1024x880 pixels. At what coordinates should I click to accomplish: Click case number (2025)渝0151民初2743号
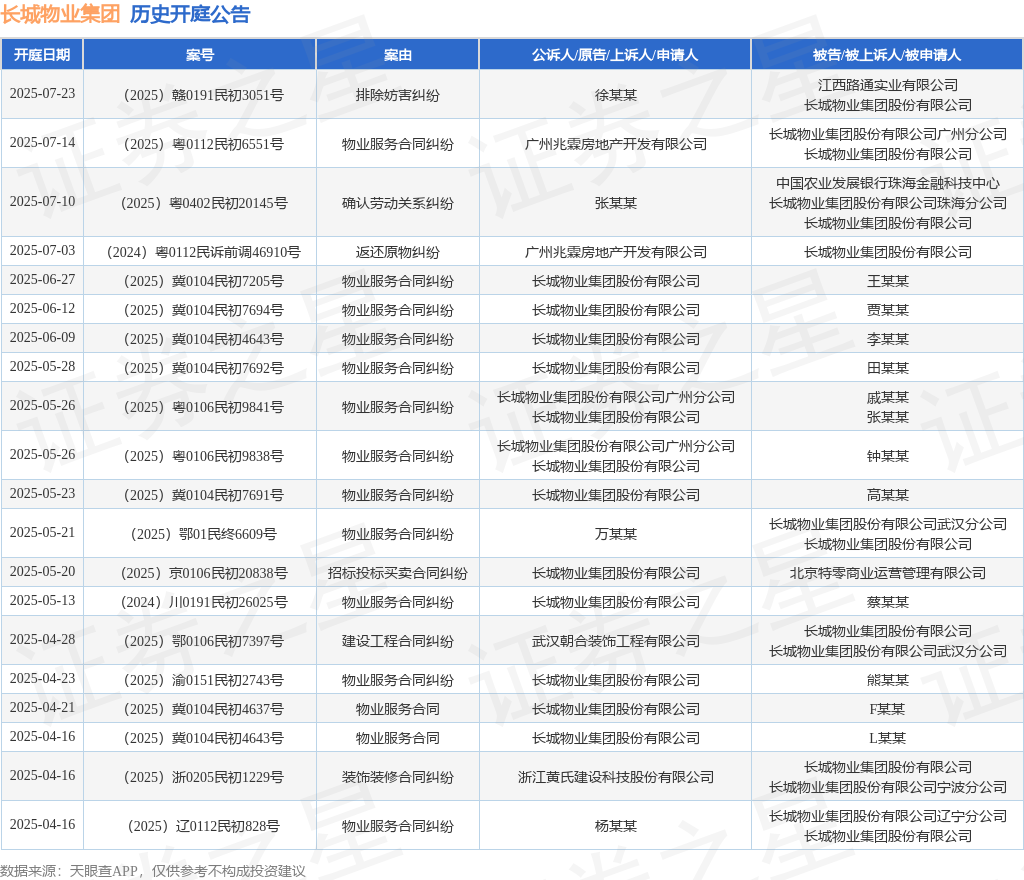pyautogui.click(x=203, y=680)
